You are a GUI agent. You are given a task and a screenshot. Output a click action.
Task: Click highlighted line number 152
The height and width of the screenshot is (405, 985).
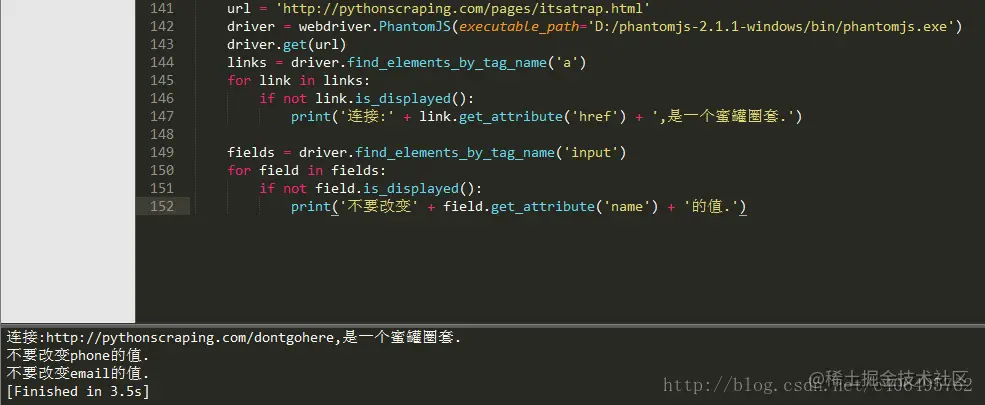pos(162,207)
